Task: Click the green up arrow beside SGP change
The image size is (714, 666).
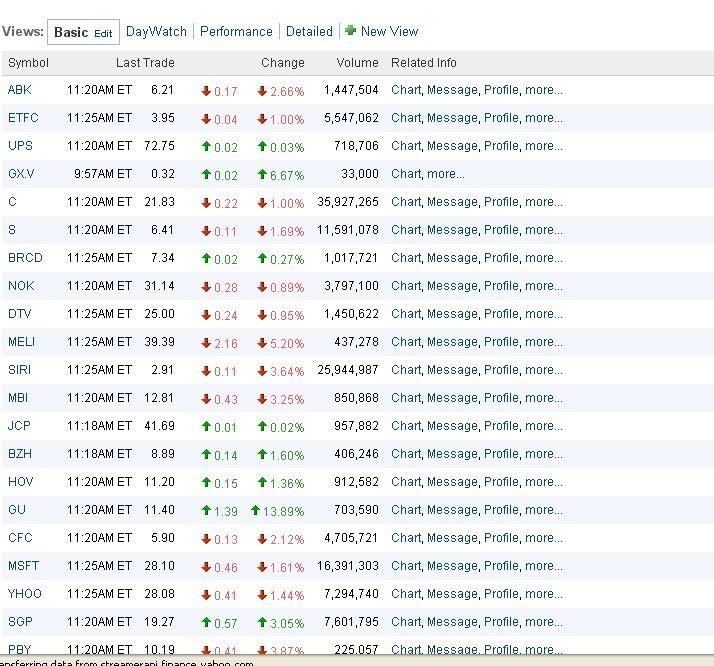Action: (x=206, y=622)
